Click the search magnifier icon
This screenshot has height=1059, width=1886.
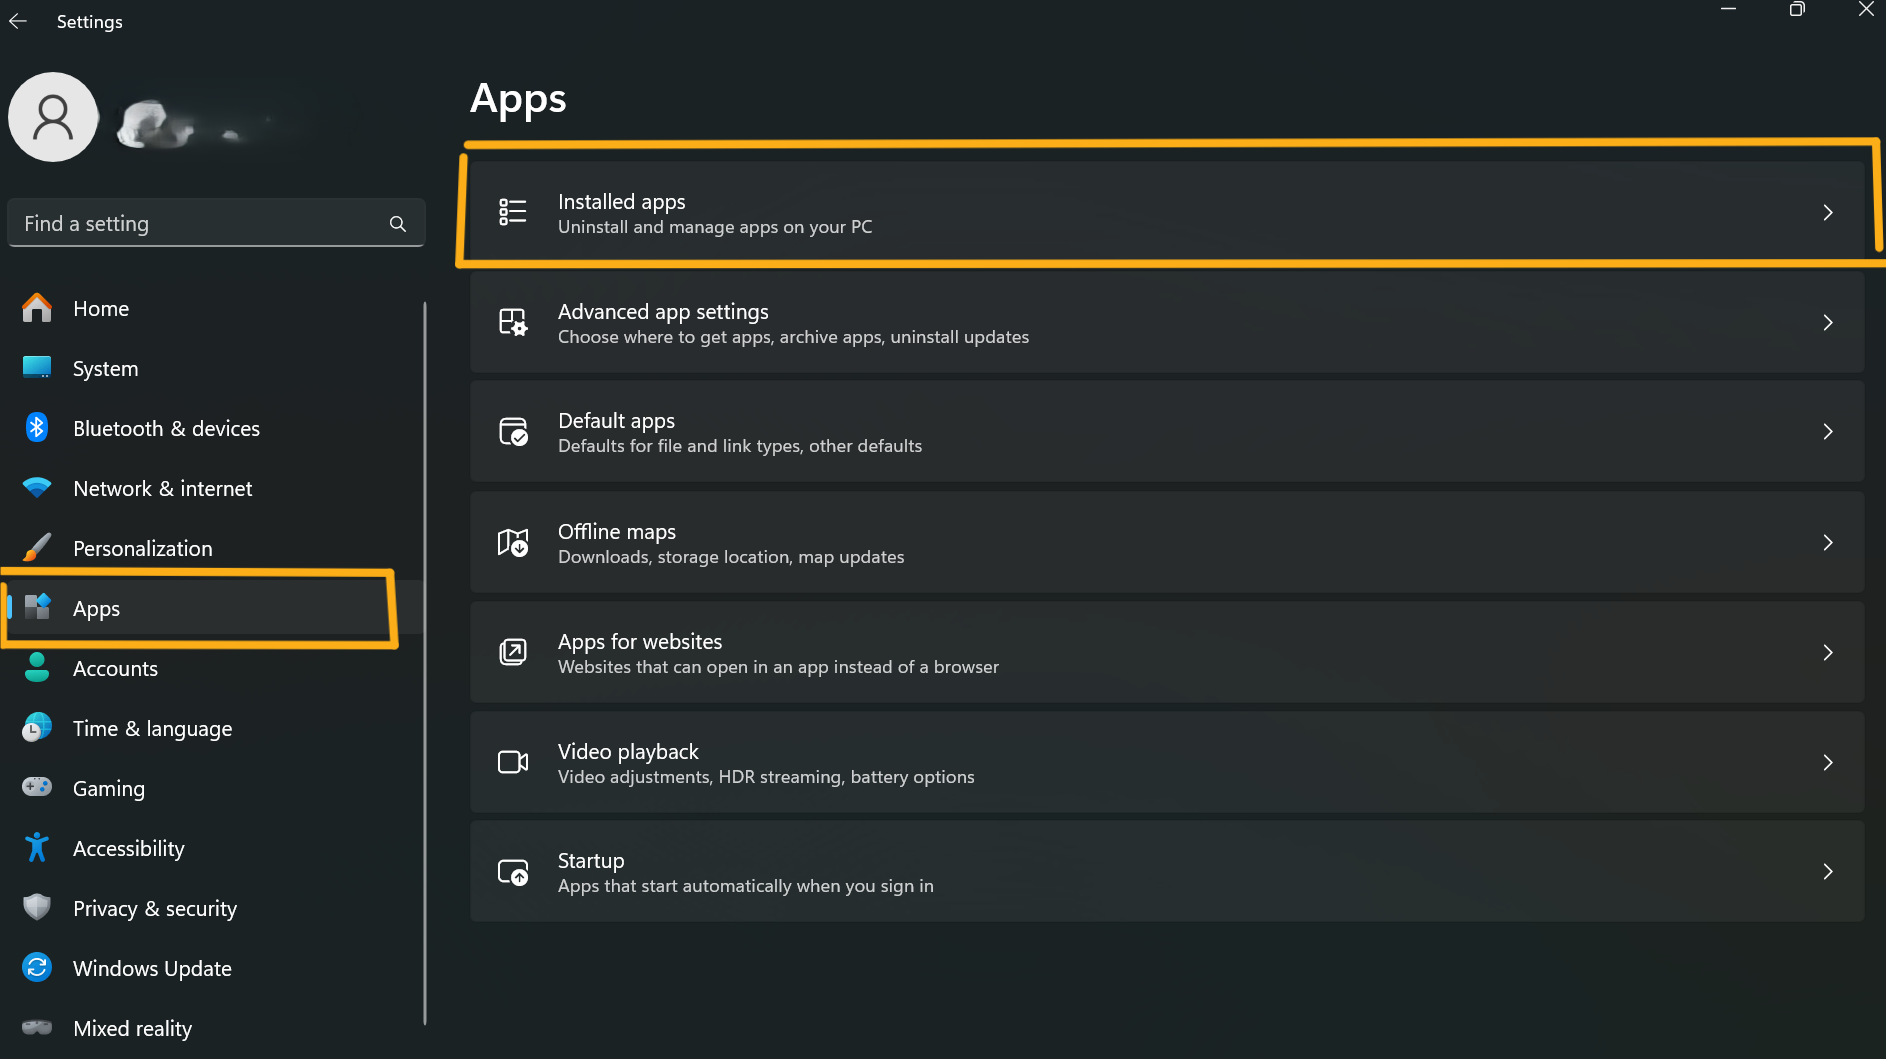point(398,224)
